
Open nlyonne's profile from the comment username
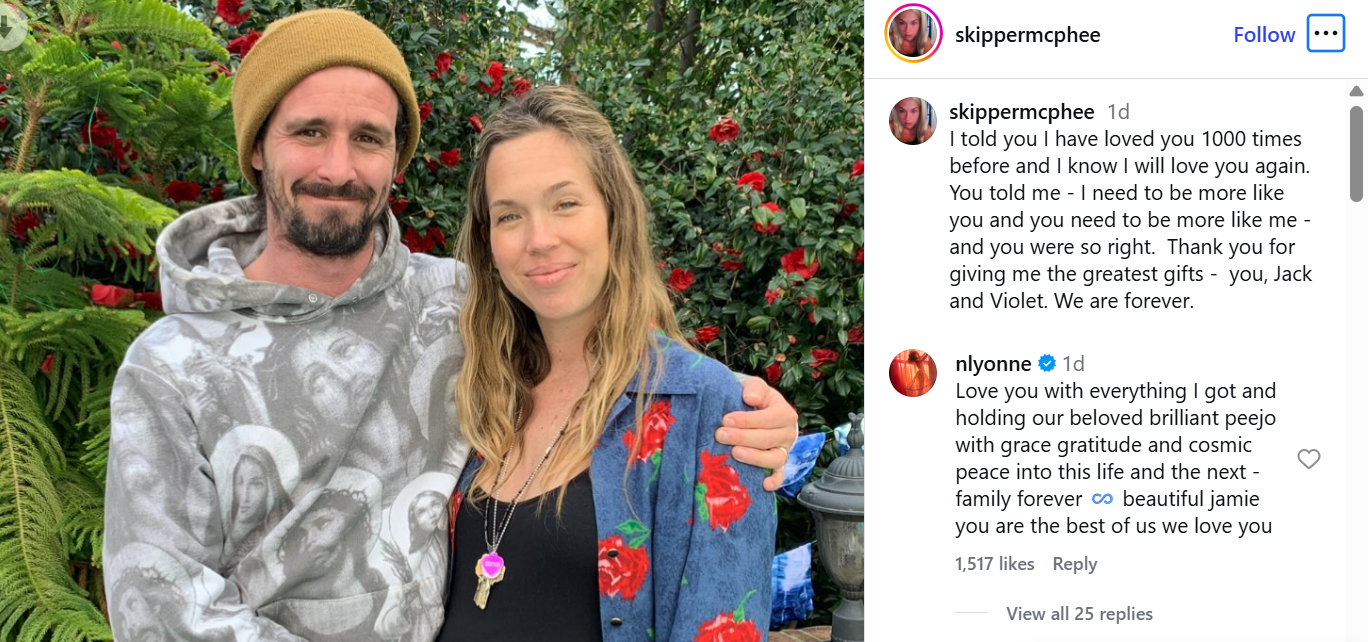click(991, 364)
